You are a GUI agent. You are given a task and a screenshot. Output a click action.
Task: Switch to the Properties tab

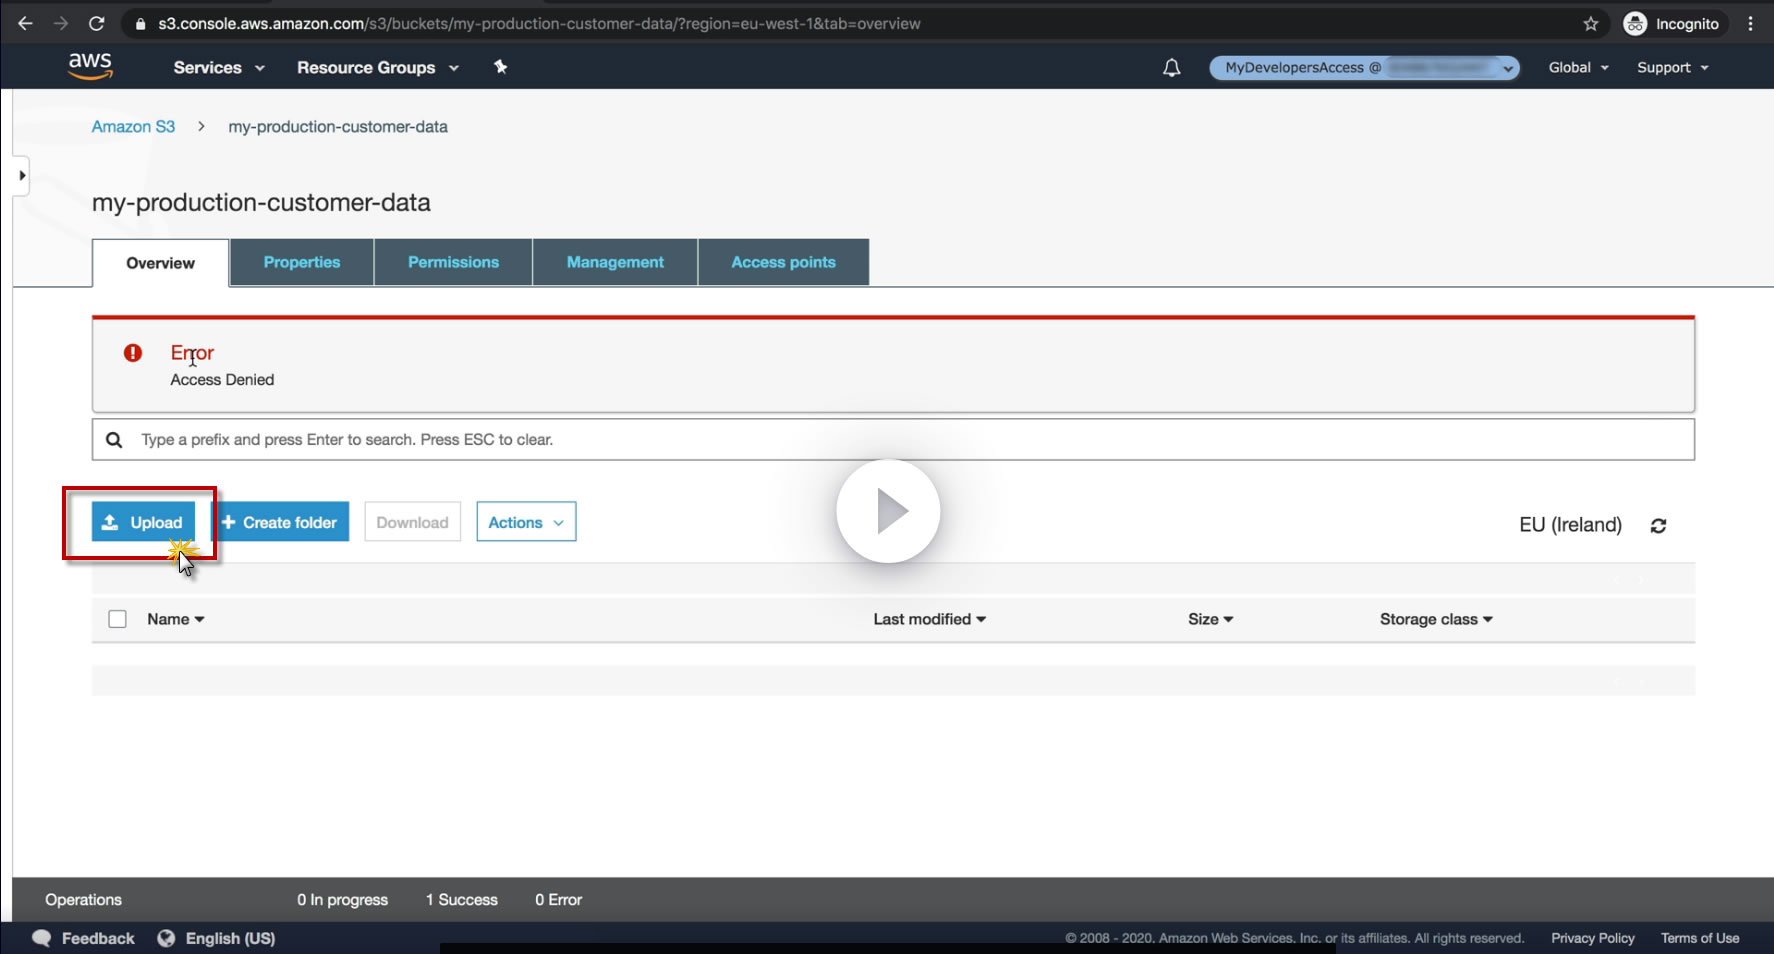[302, 262]
